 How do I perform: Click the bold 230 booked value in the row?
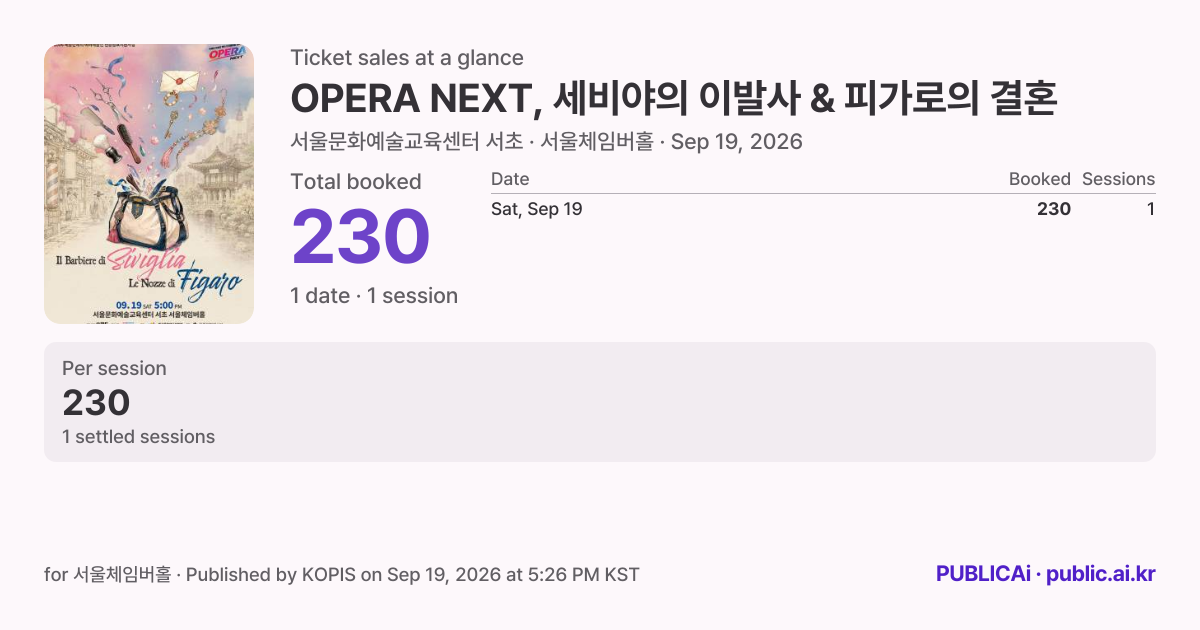tap(1054, 209)
